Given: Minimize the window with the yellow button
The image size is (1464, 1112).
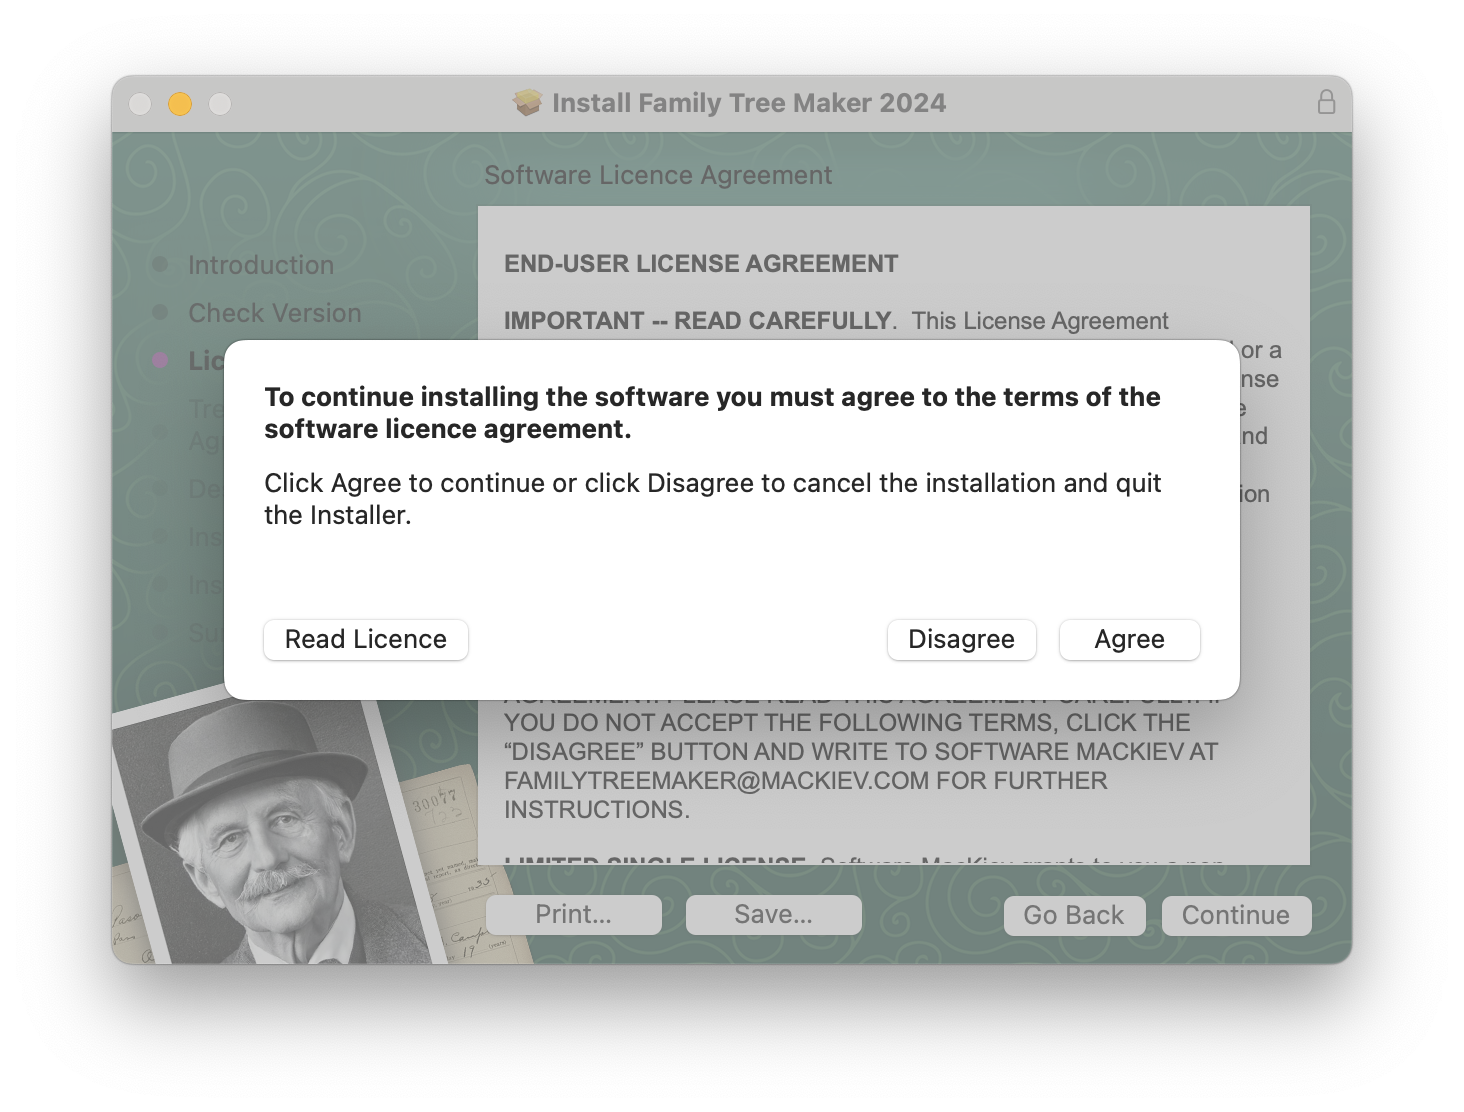Looking at the screenshot, I should point(180,103).
